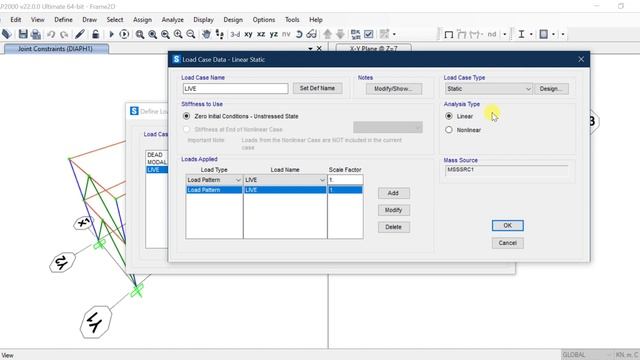Click the Set Display Options checkbox icon
The width and height of the screenshot is (640, 360).
(x=369, y=34)
